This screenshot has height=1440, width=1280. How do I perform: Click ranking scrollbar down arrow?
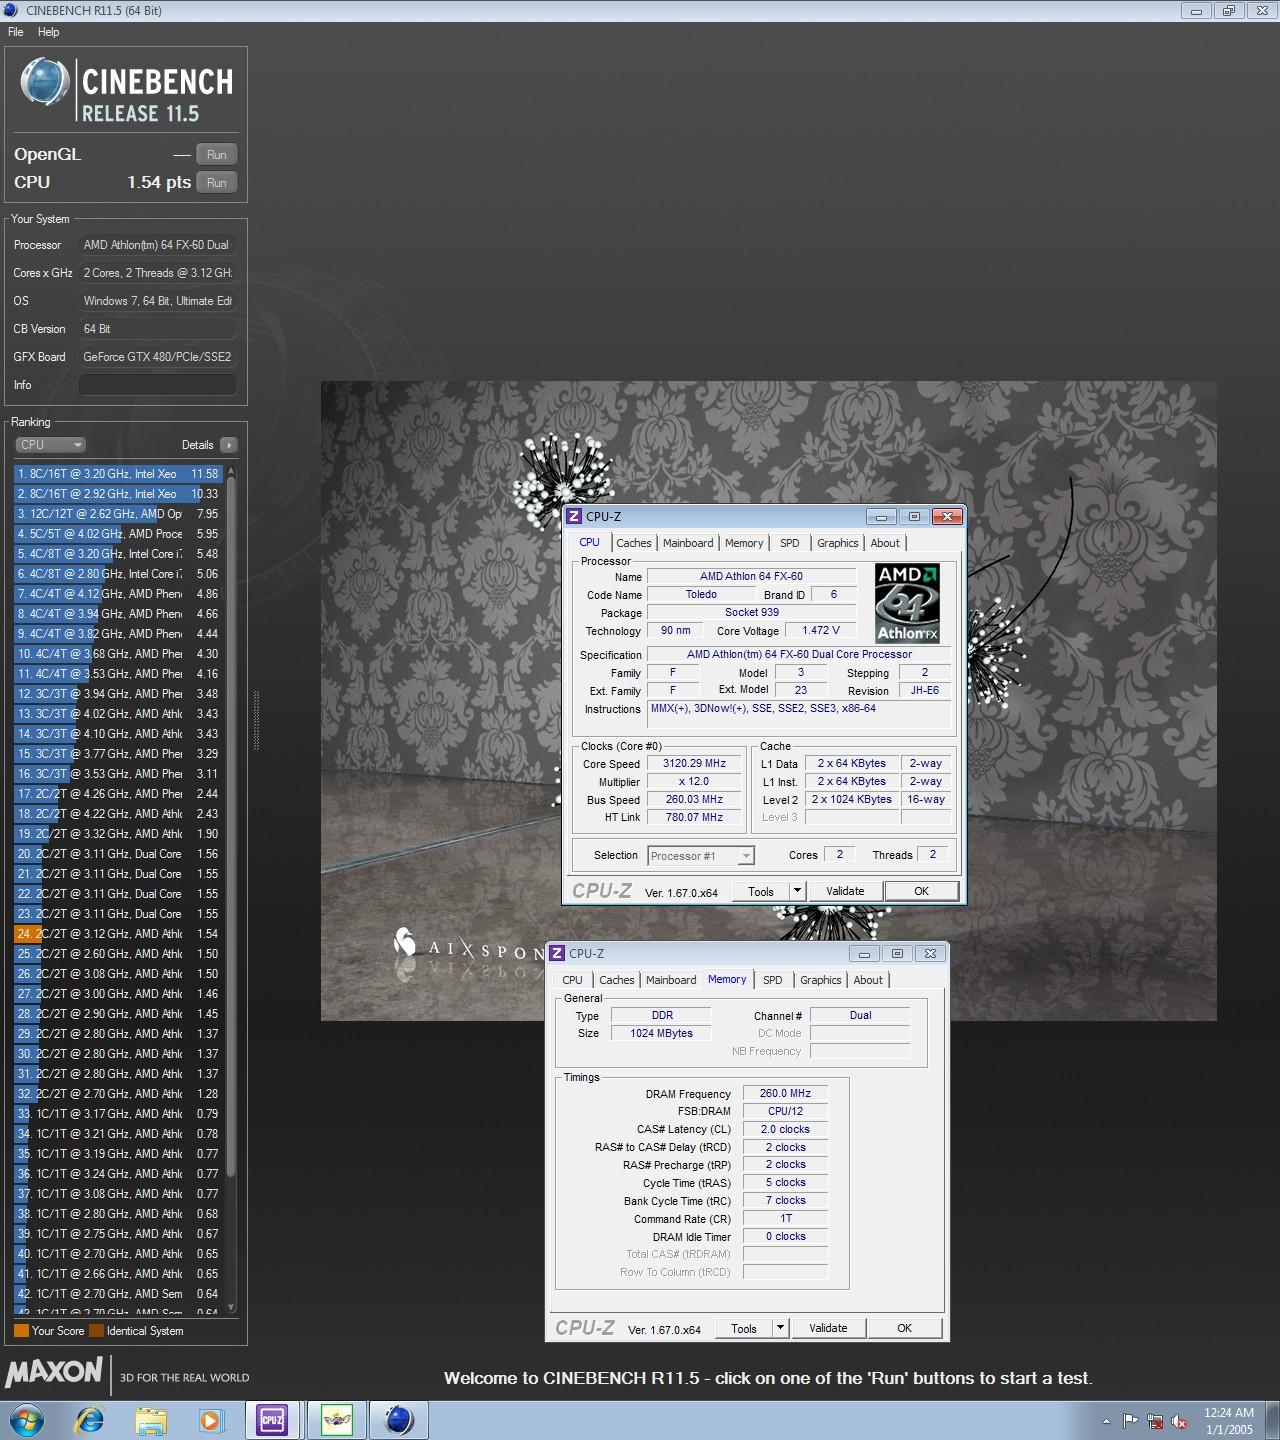[232, 1307]
